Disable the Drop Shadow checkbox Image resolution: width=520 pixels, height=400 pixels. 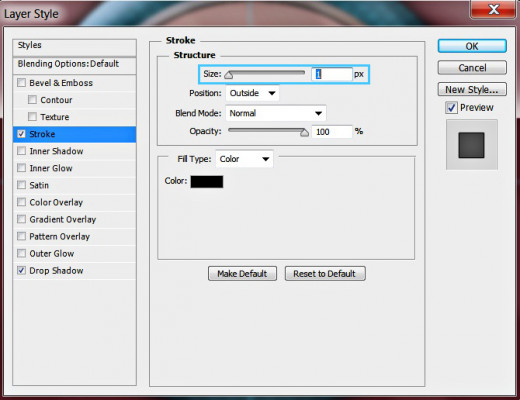[x=21, y=270]
